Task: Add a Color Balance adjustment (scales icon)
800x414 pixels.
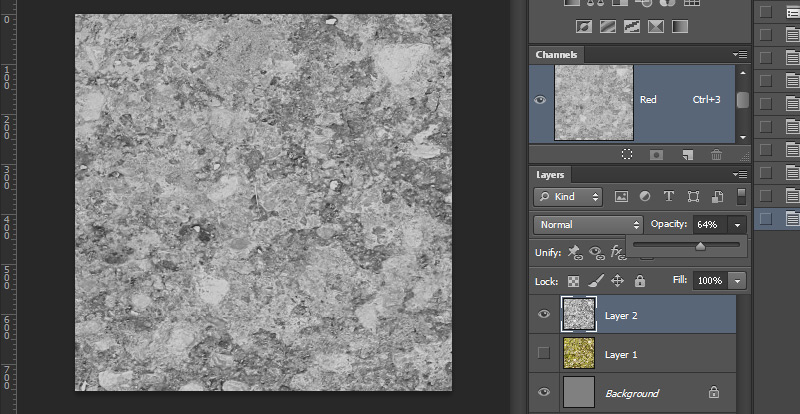Action: click(x=595, y=3)
